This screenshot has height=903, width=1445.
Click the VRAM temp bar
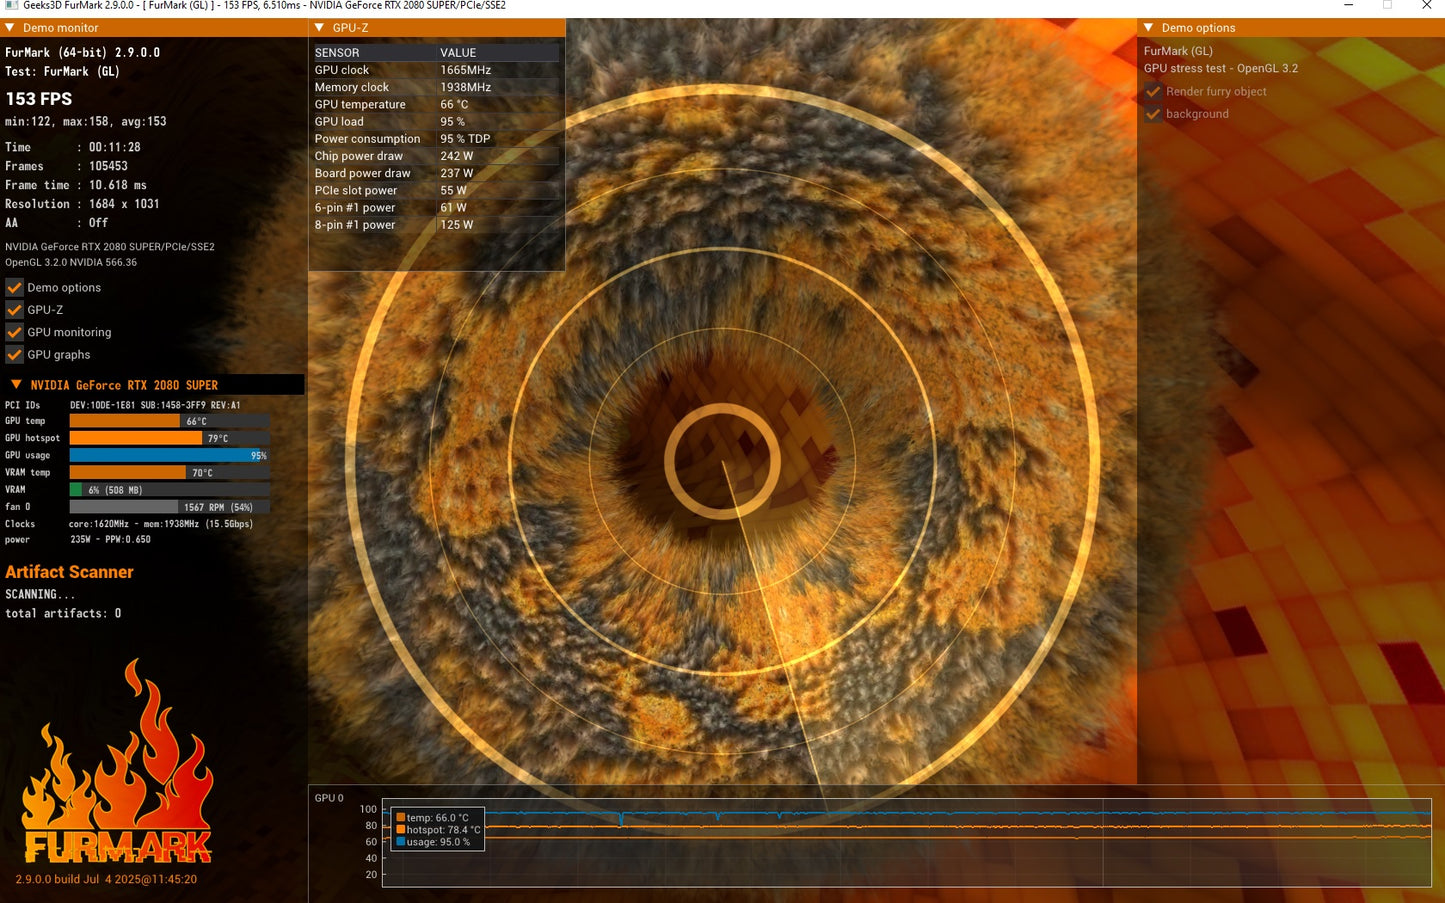click(128, 472)
